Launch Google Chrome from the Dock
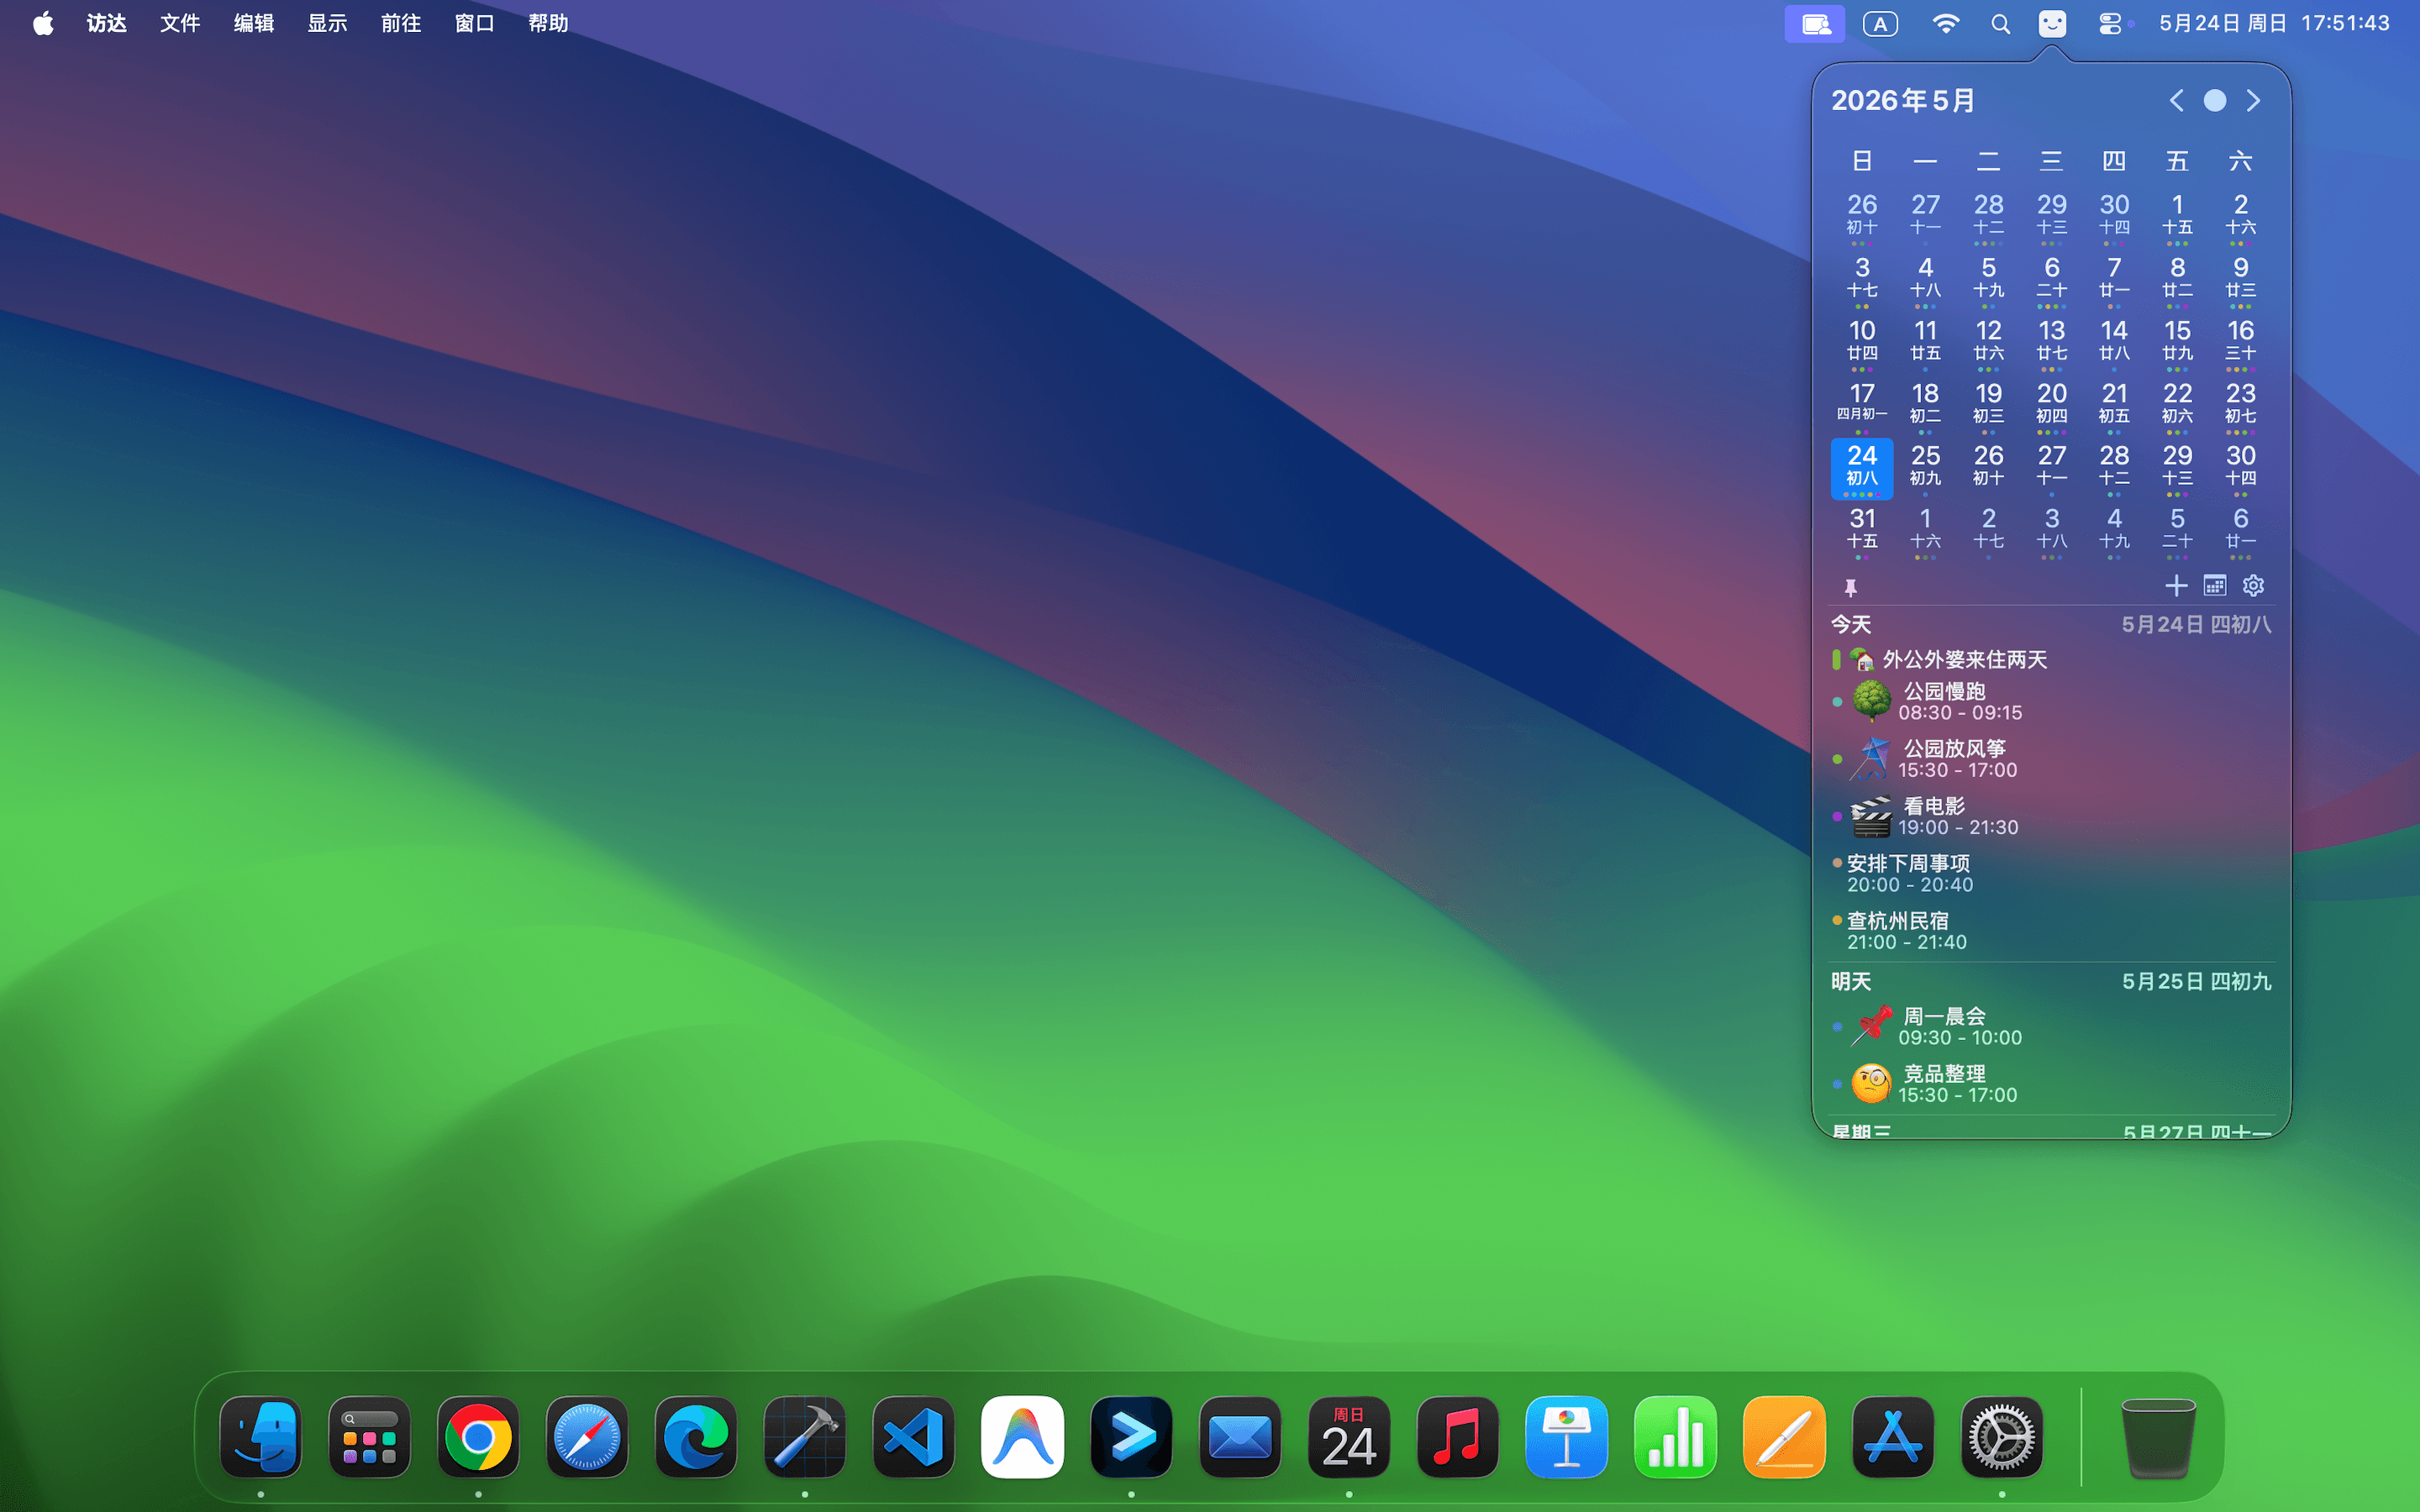2420x1512 pixels. click(x=478, y=1437)
